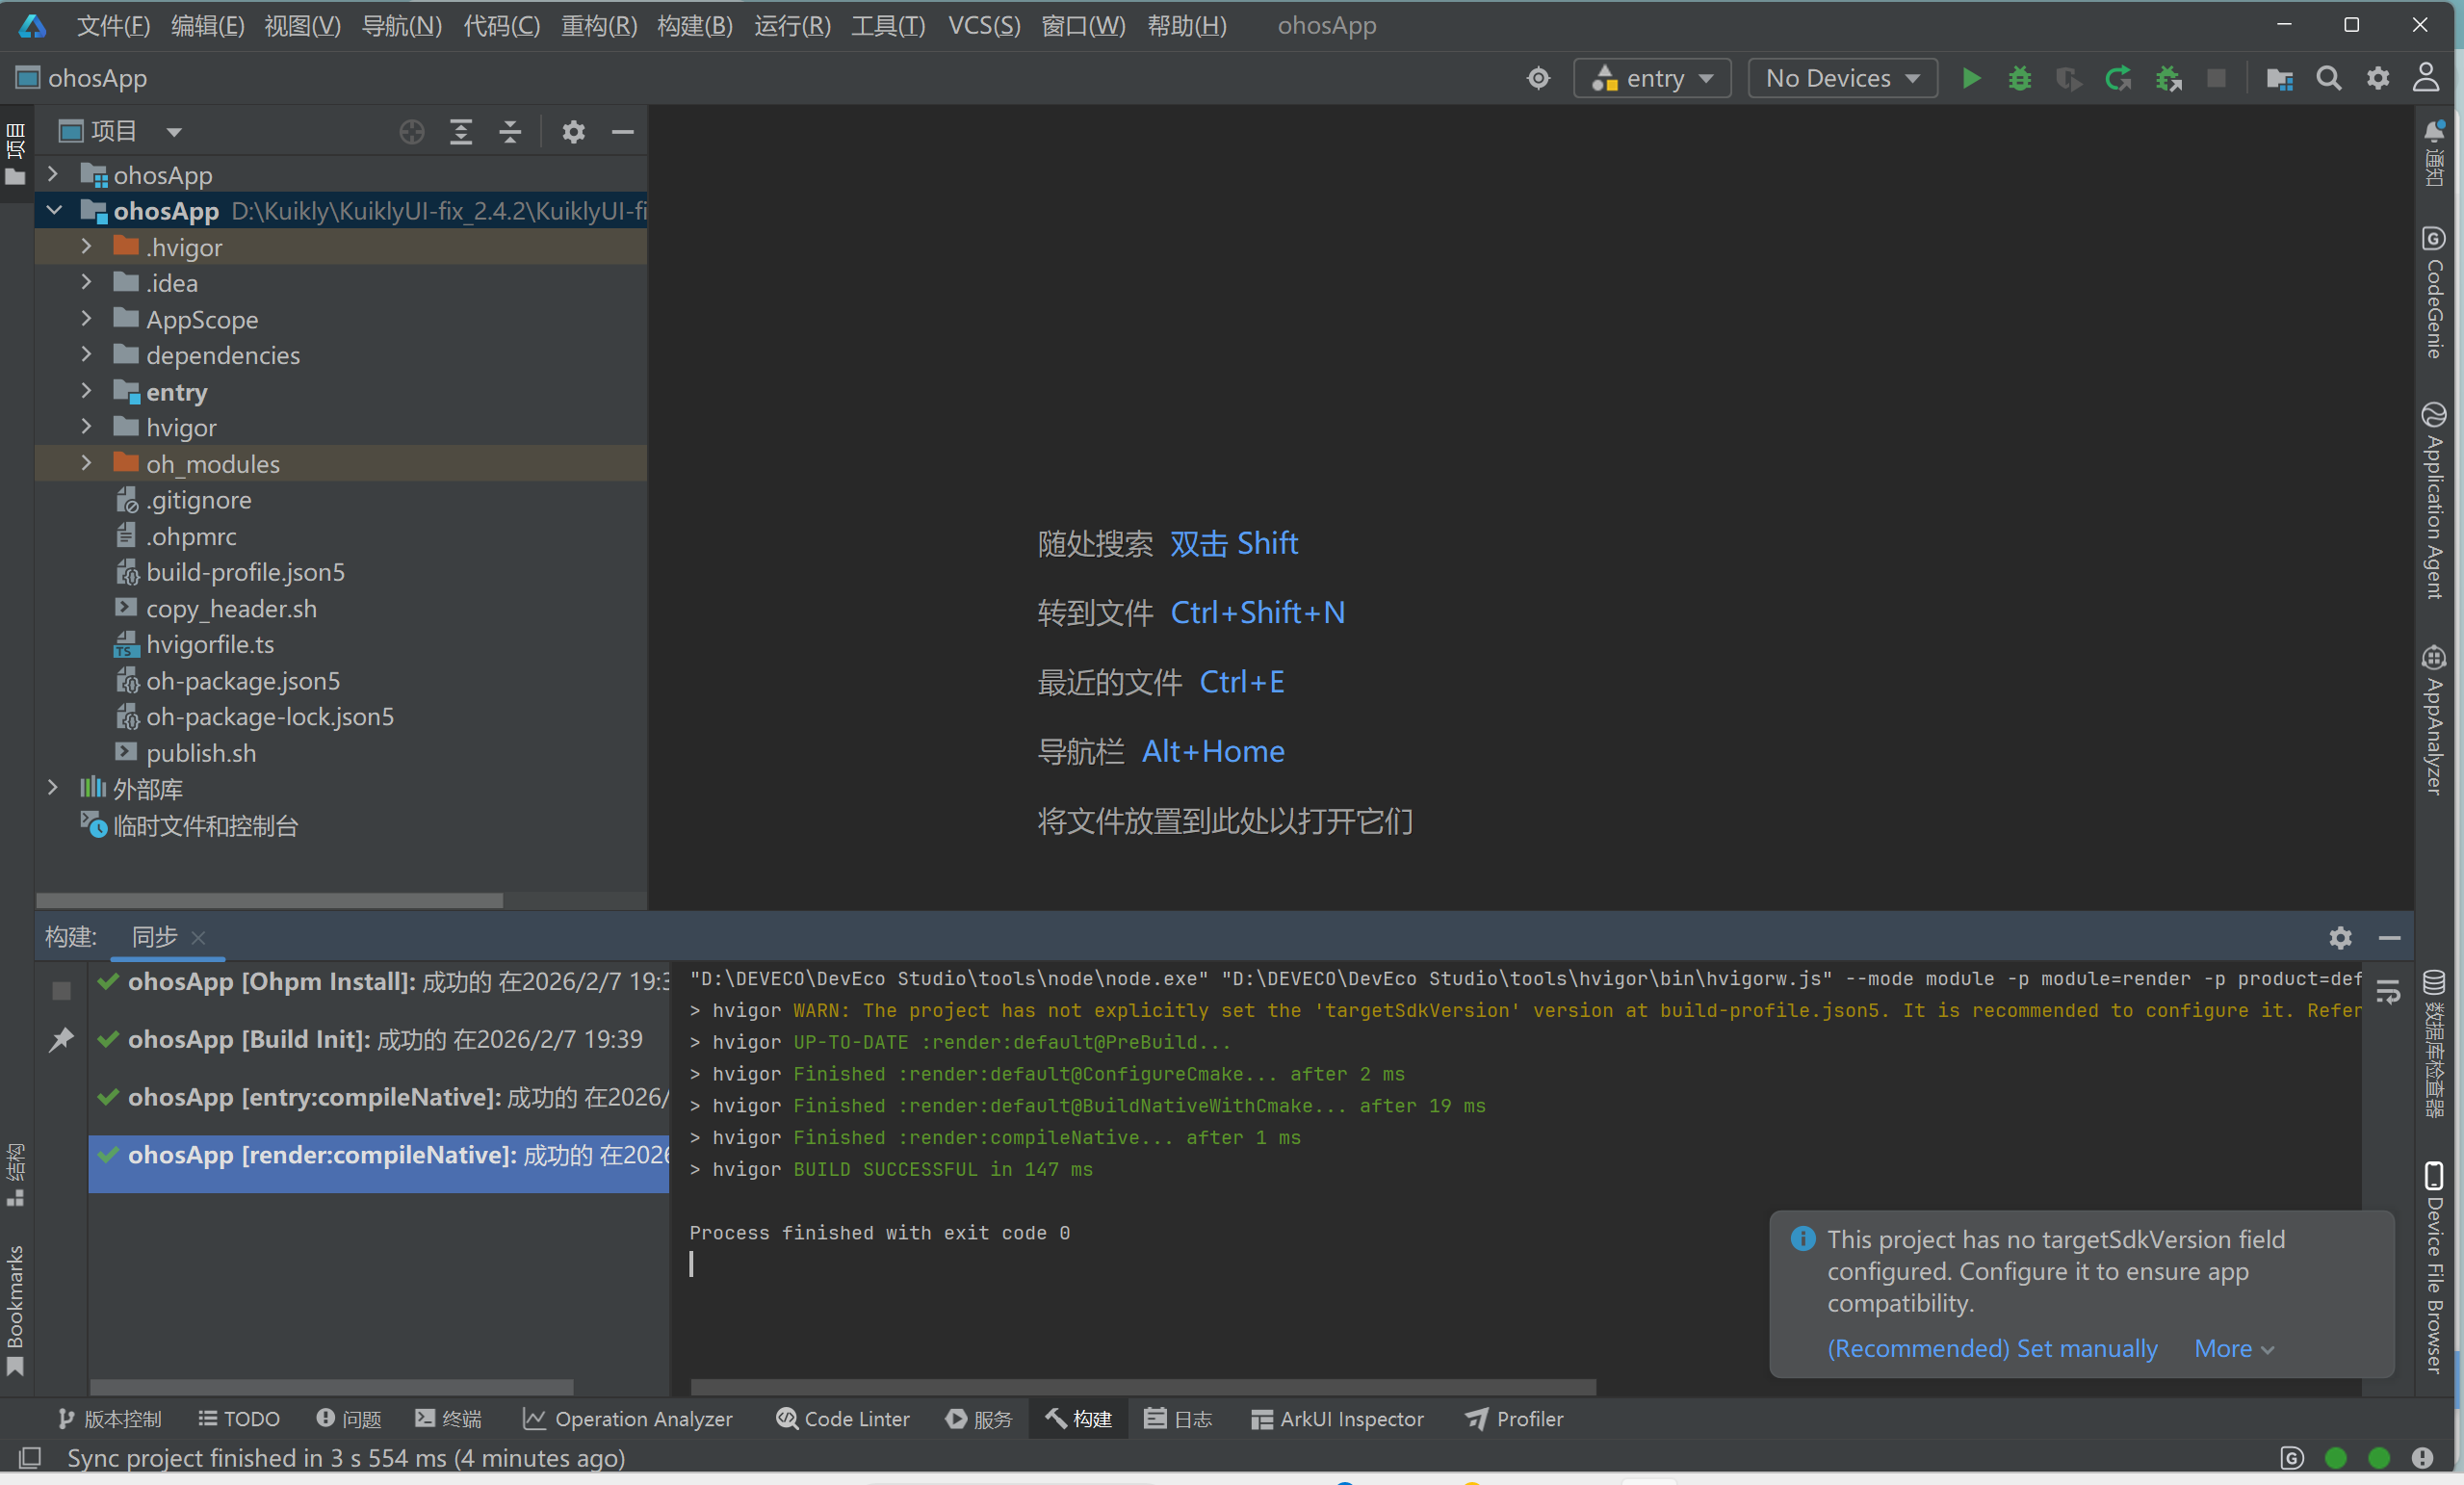Switch to the ArkUI Inspector tab
This screenshot has height=1485, width=2464.
pos(1337,1419)
